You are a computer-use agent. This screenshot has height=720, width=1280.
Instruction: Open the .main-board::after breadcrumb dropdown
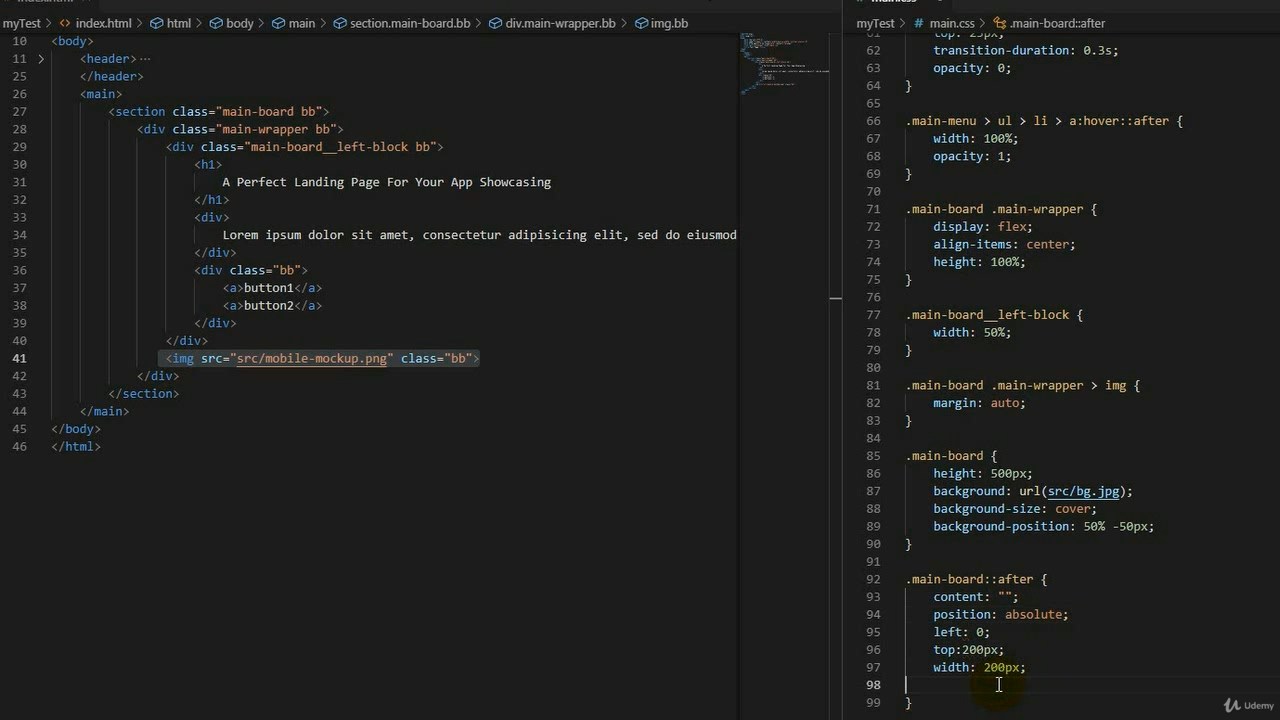point(1057,23)
